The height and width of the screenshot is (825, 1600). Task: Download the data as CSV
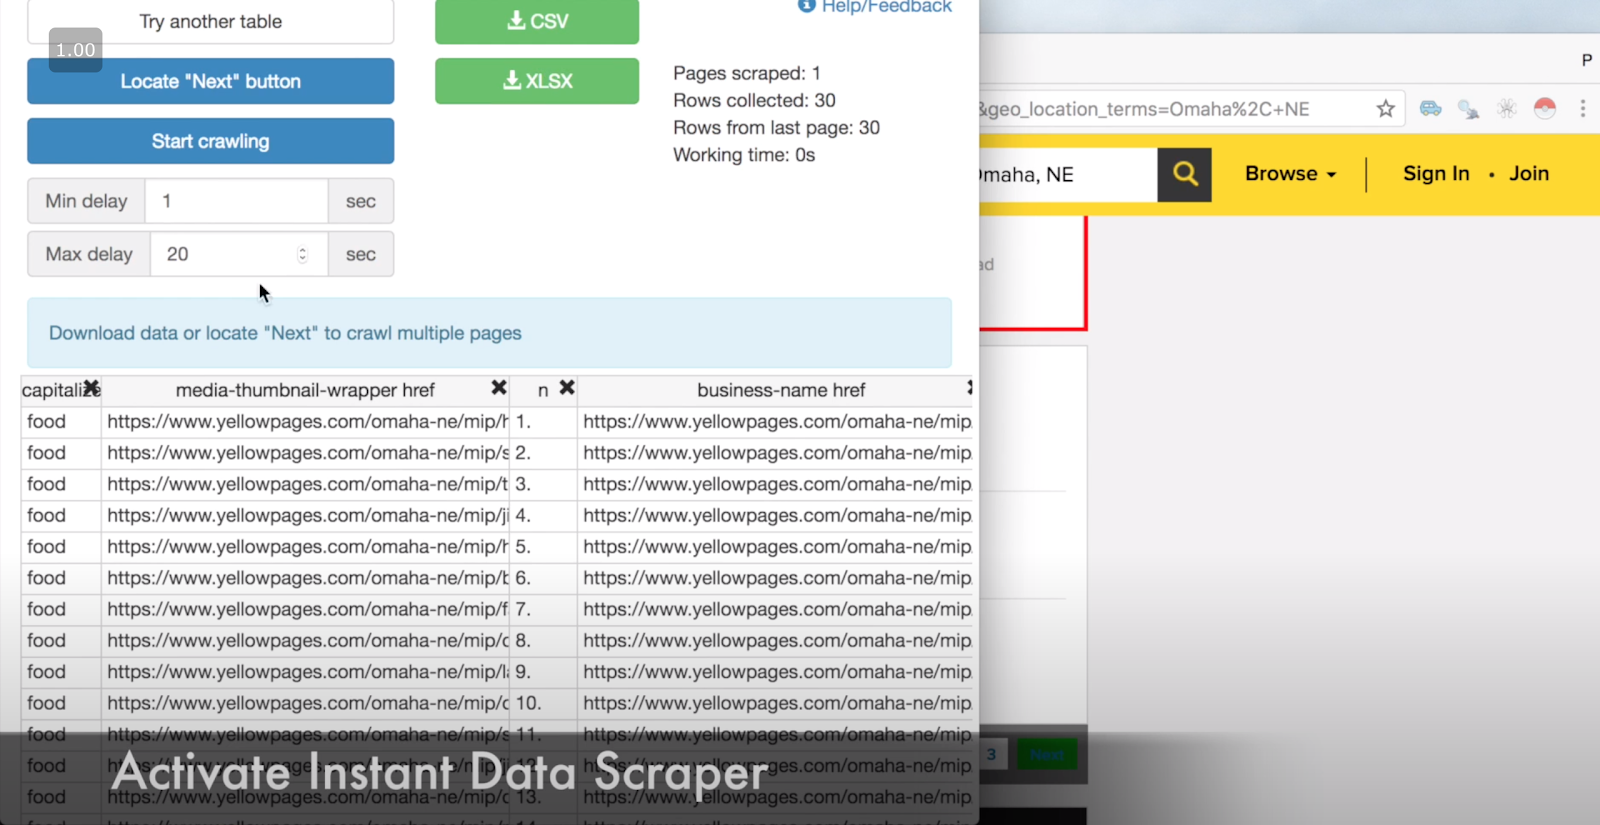[x=537, y=21]
